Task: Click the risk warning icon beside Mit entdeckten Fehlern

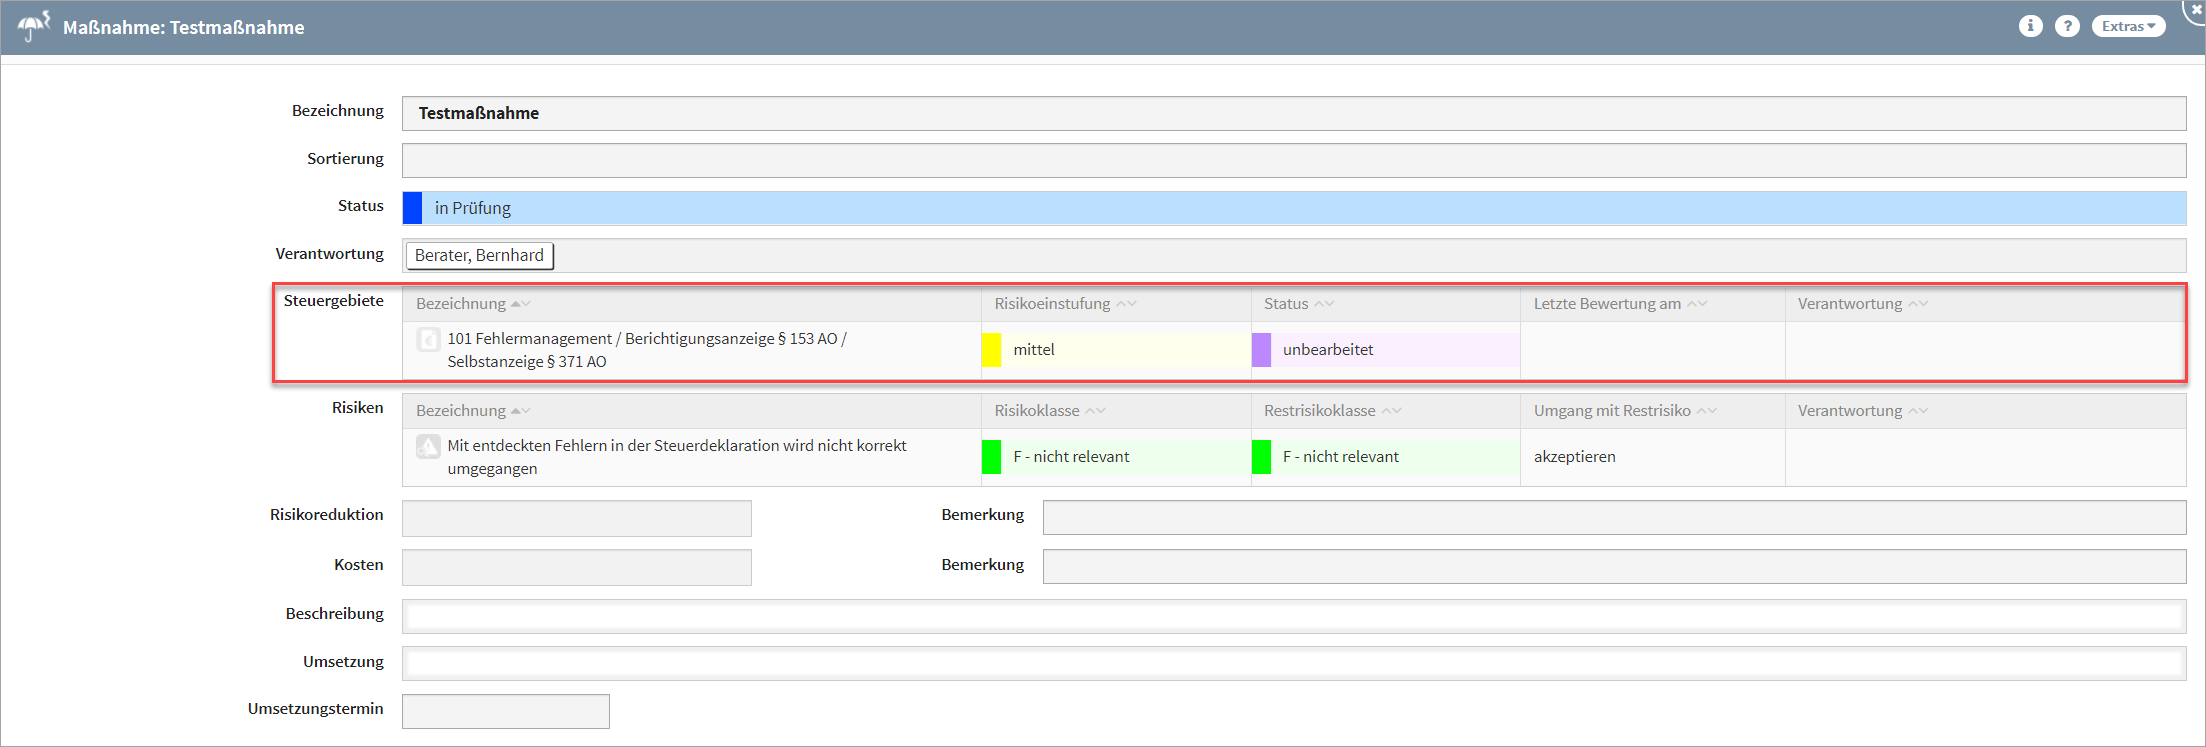Action: tap(428, 447)
